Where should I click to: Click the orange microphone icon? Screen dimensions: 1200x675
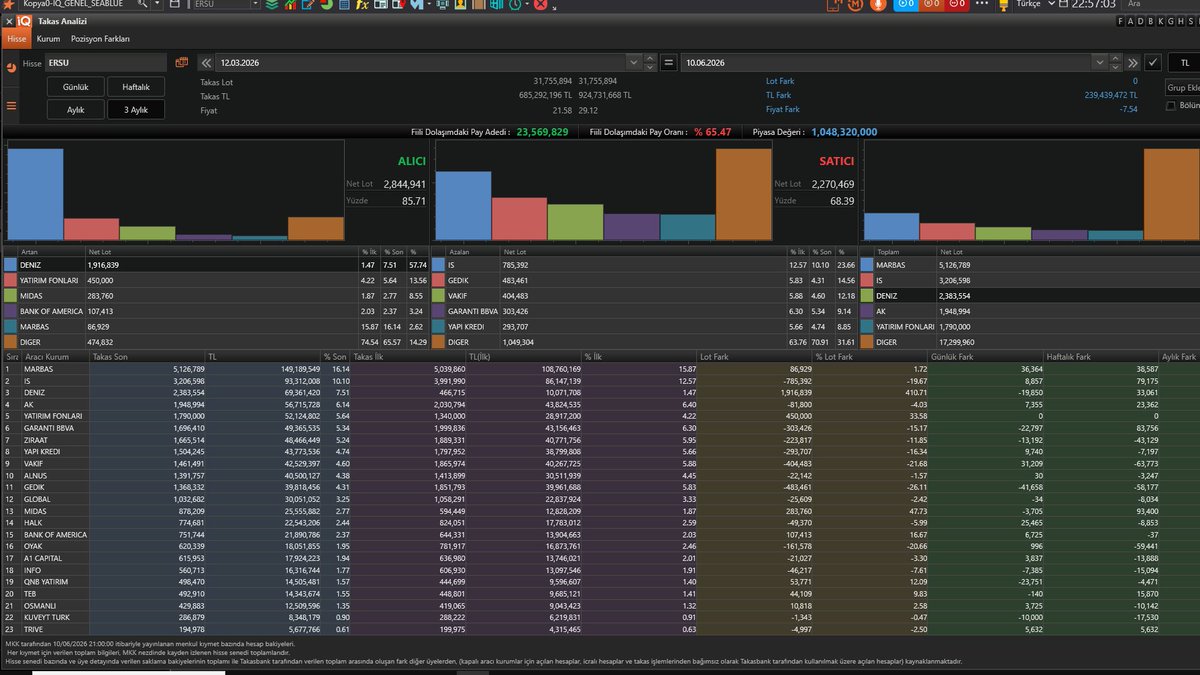(x=878, y=4)
